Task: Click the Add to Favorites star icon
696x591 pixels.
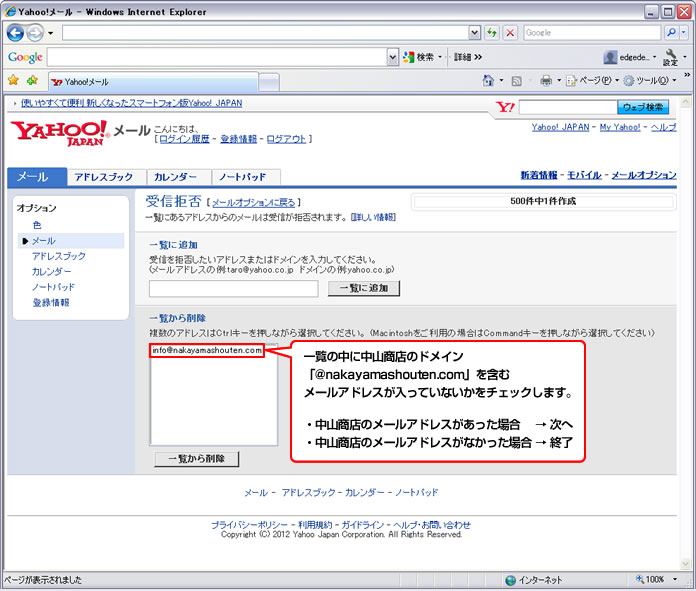Action: (x=32, y=80)
